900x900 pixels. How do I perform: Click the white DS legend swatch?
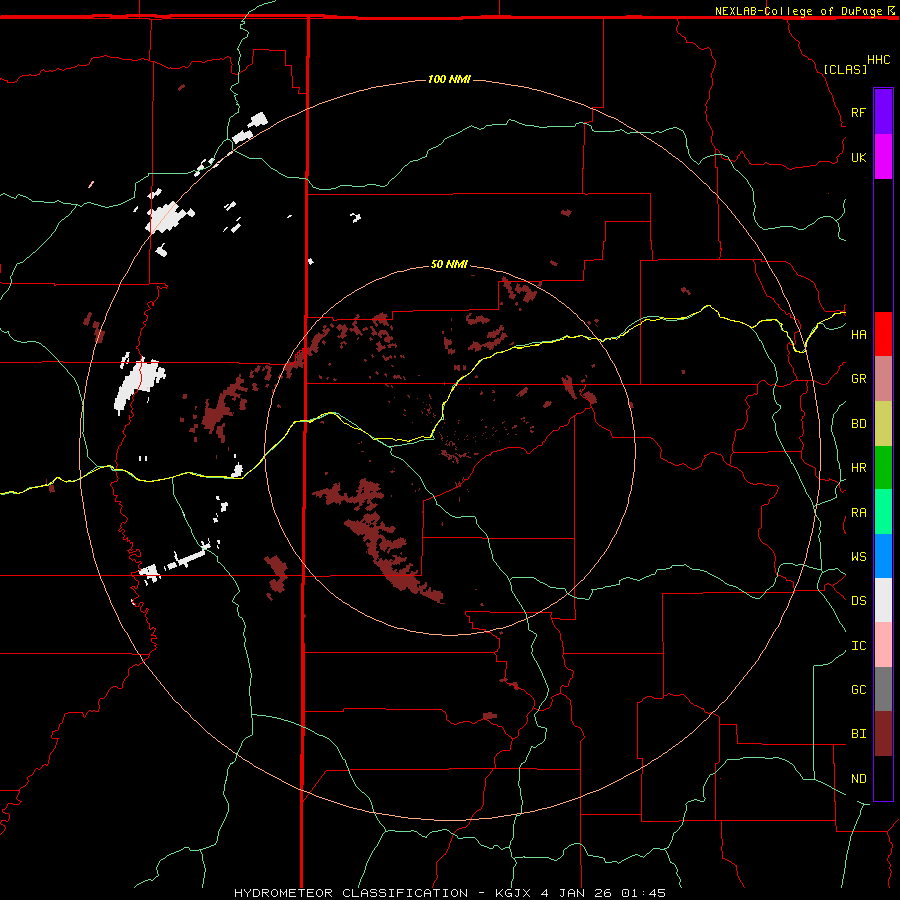click(883, 600)
